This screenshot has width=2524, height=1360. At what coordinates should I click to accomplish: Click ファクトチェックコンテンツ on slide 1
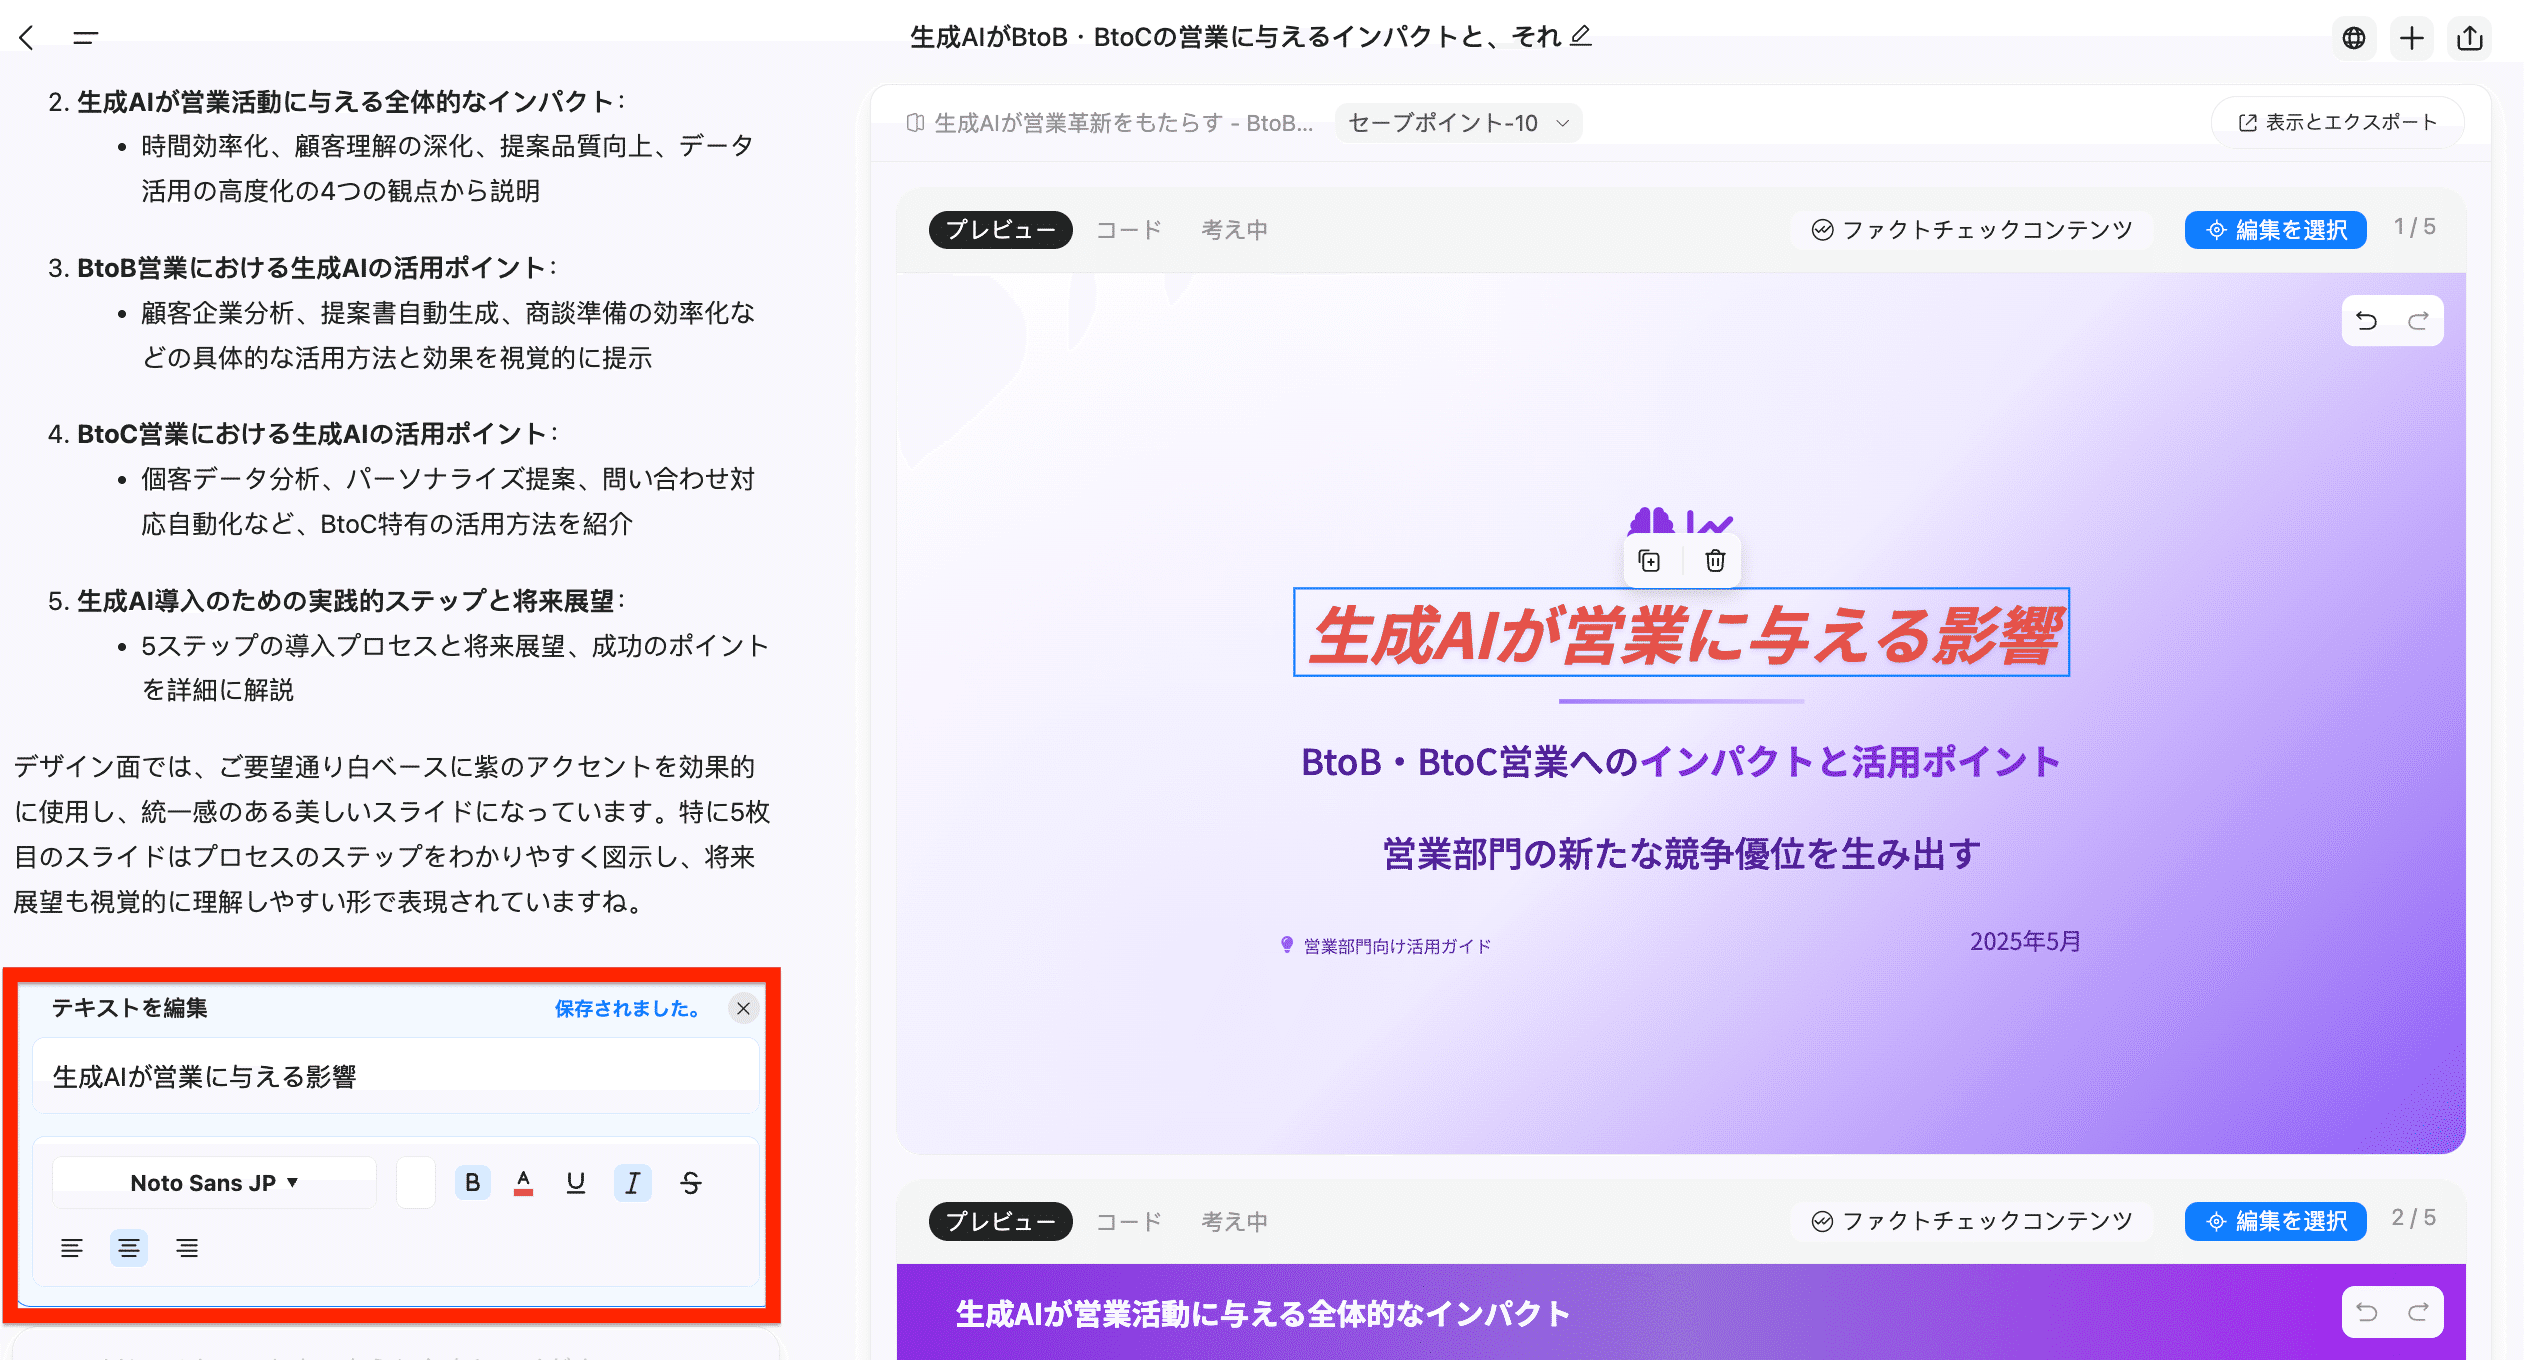(x=1972, y=230)
